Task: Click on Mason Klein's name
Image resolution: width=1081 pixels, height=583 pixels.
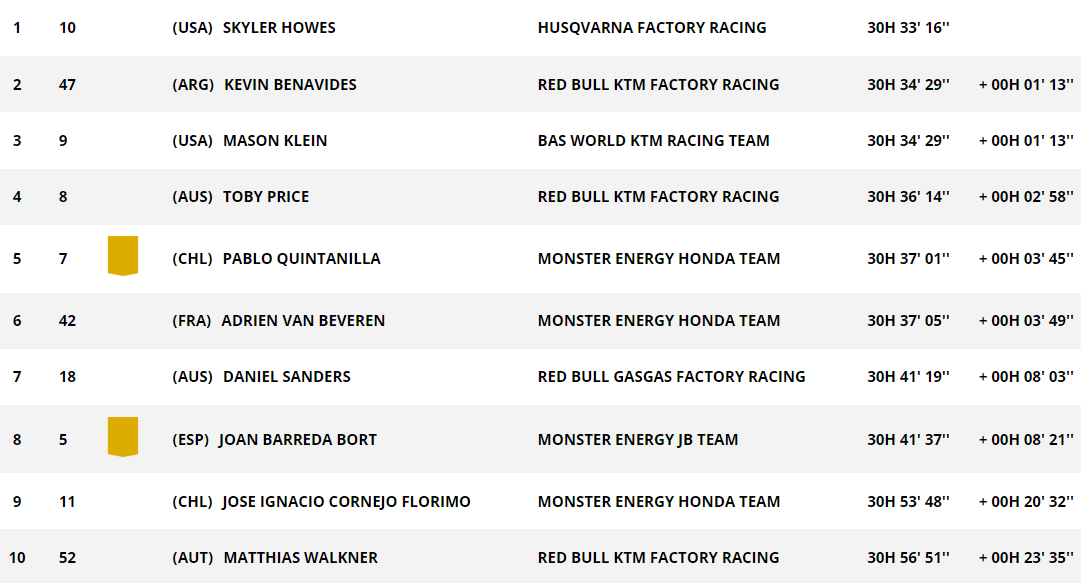Action: point(275,141)
